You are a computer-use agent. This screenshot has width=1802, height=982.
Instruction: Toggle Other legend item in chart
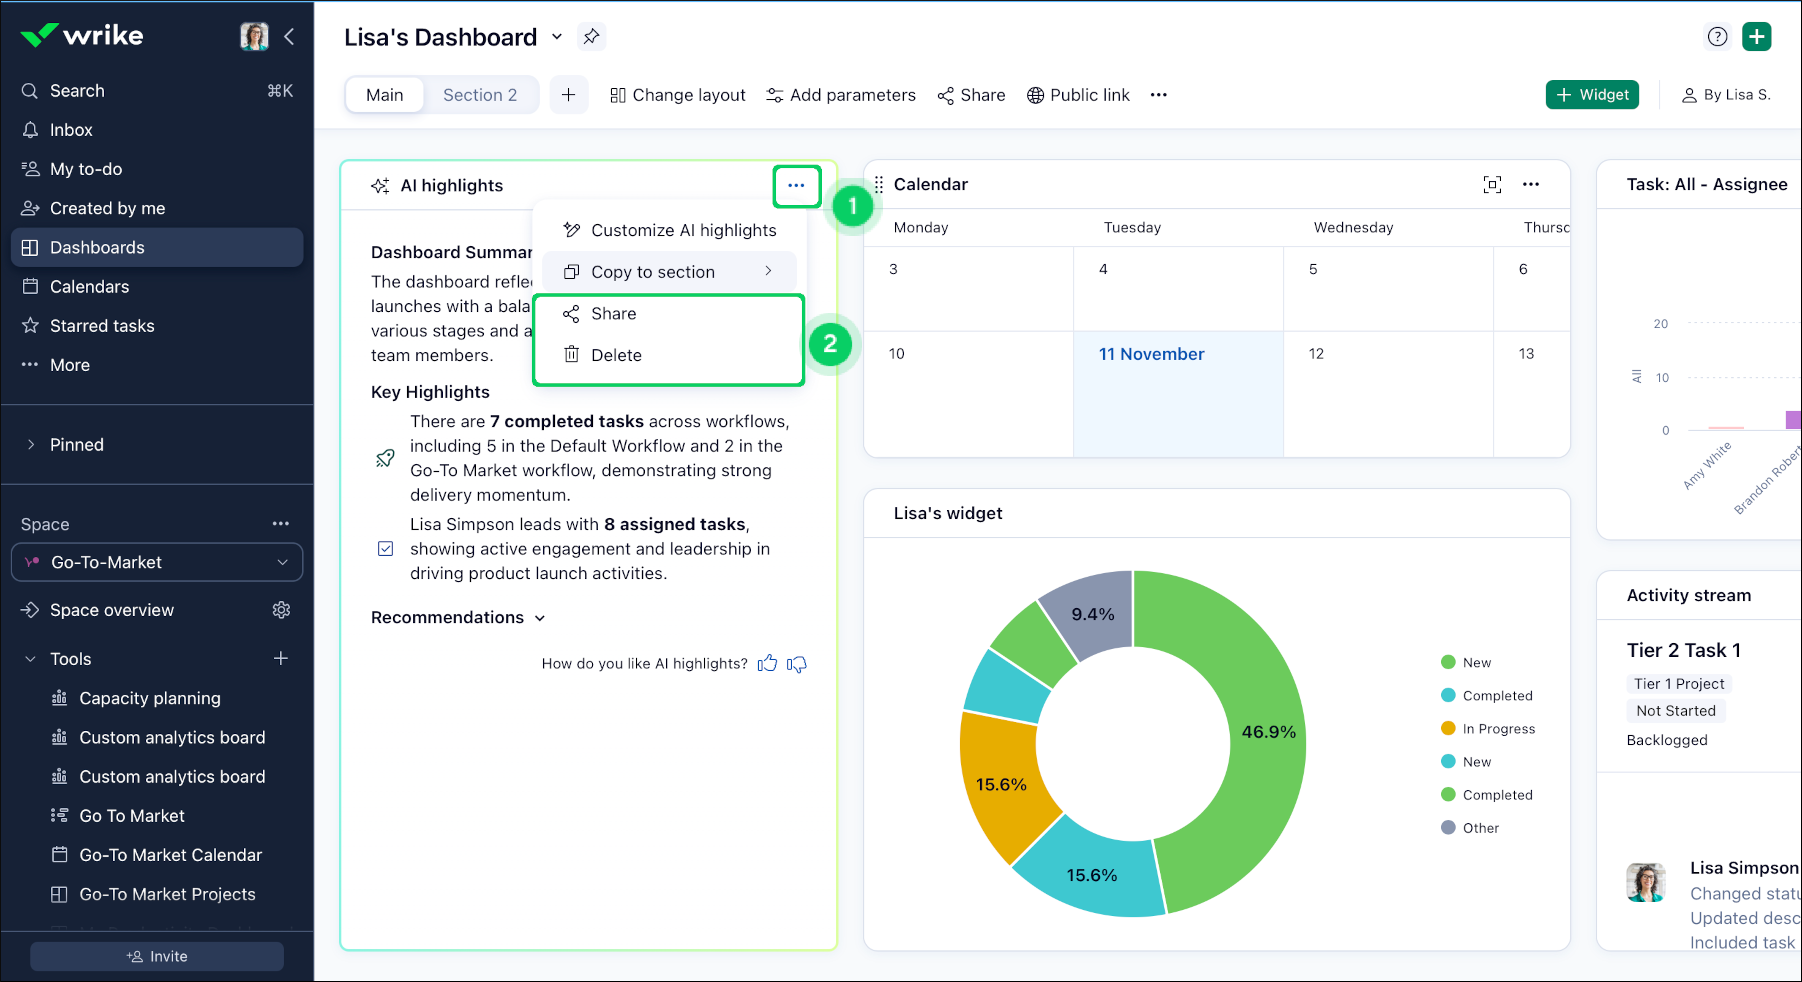coord(1480,828)
